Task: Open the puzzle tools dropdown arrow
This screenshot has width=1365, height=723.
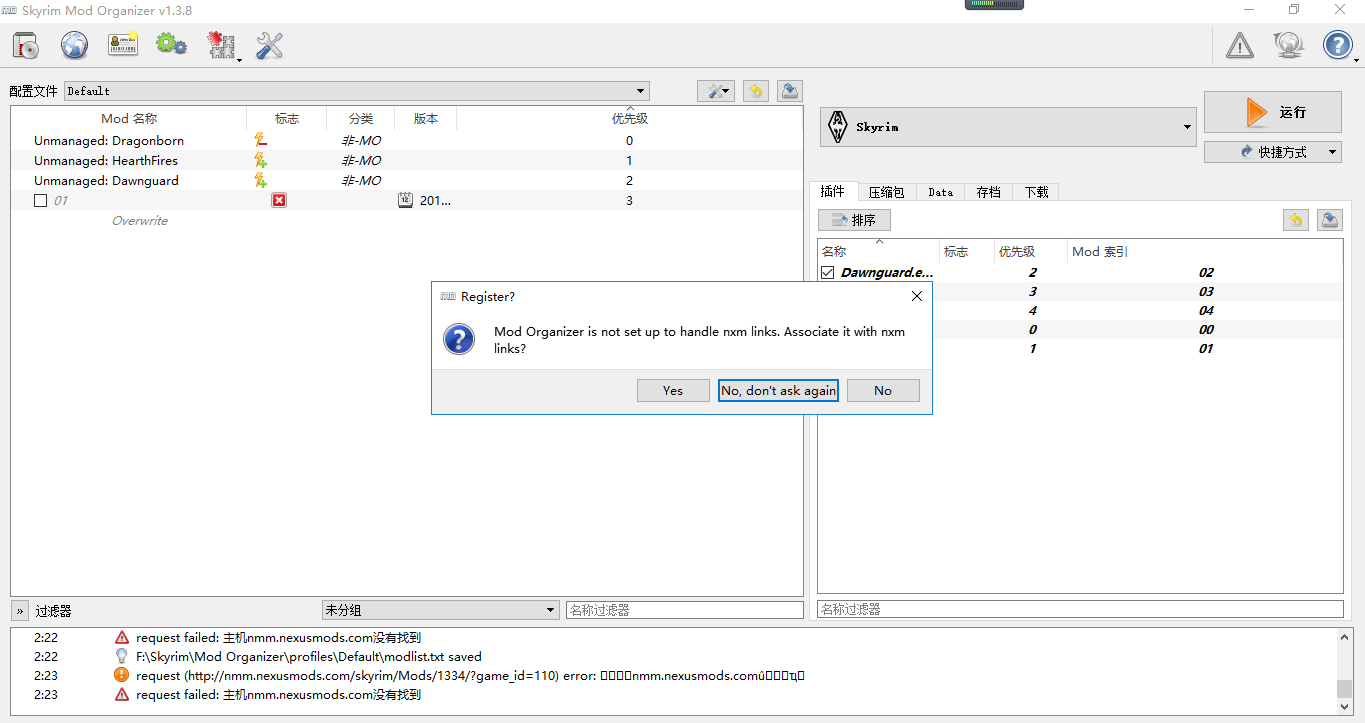Action: click(238, 60)
